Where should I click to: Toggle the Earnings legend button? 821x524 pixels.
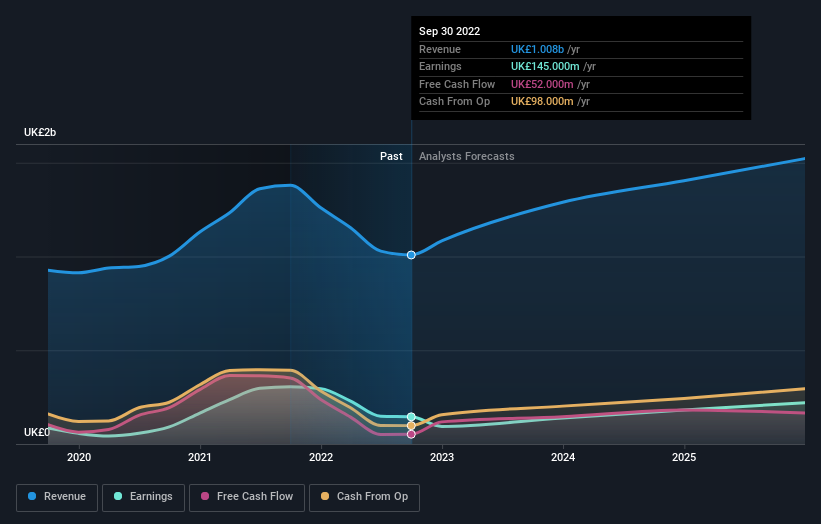(x=143, y=497)
